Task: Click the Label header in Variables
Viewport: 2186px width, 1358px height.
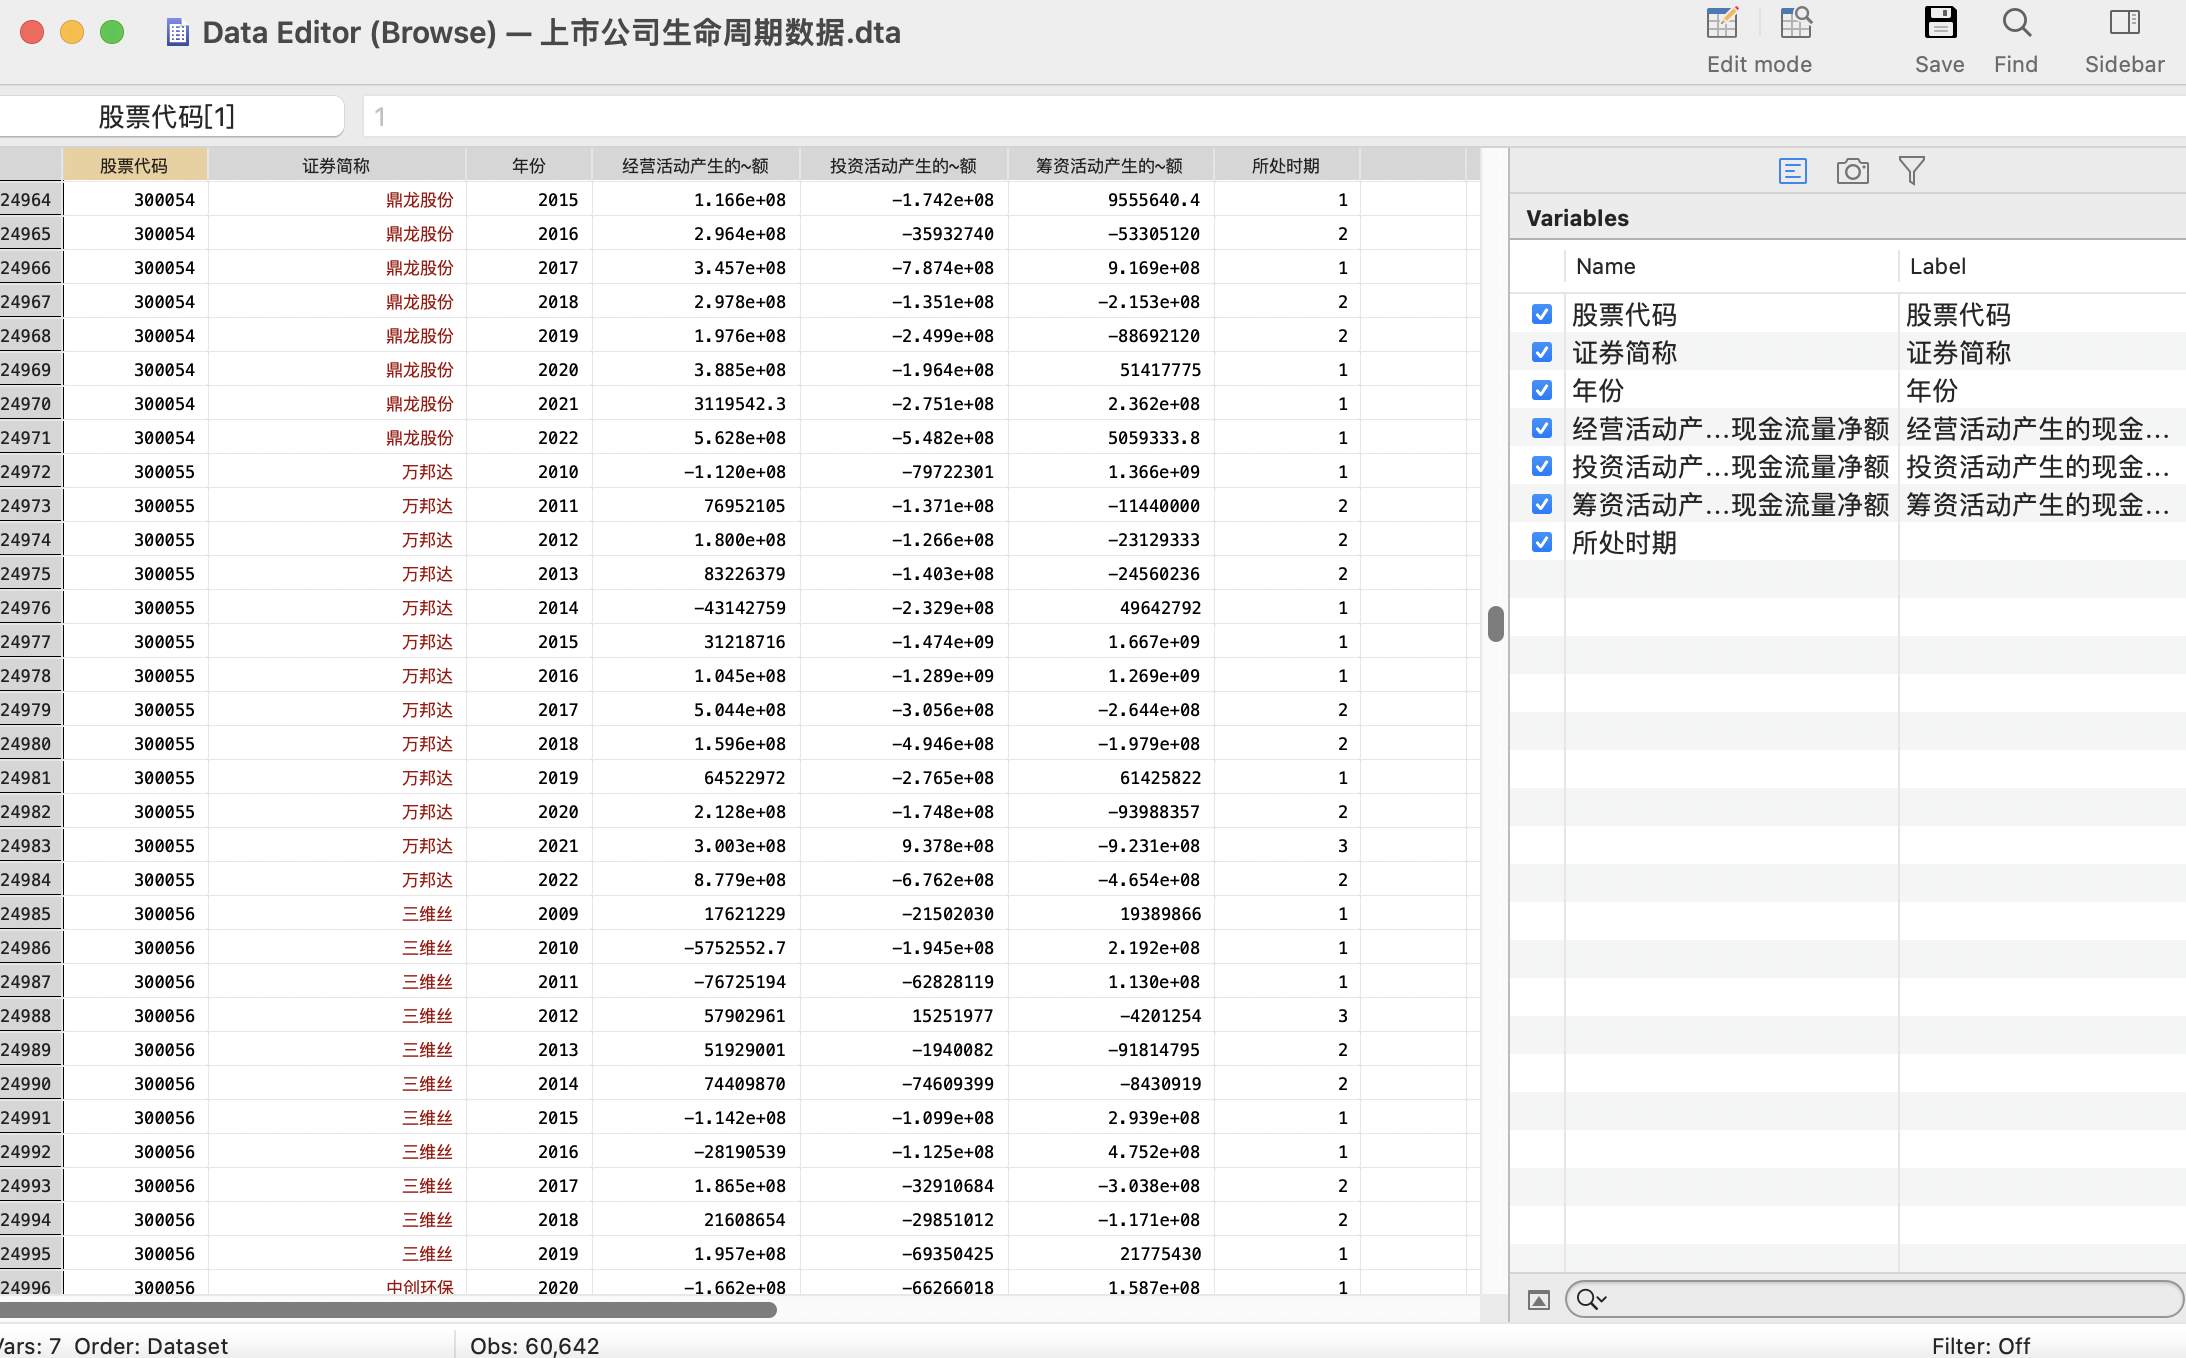Action: (x=1937, y=267)
